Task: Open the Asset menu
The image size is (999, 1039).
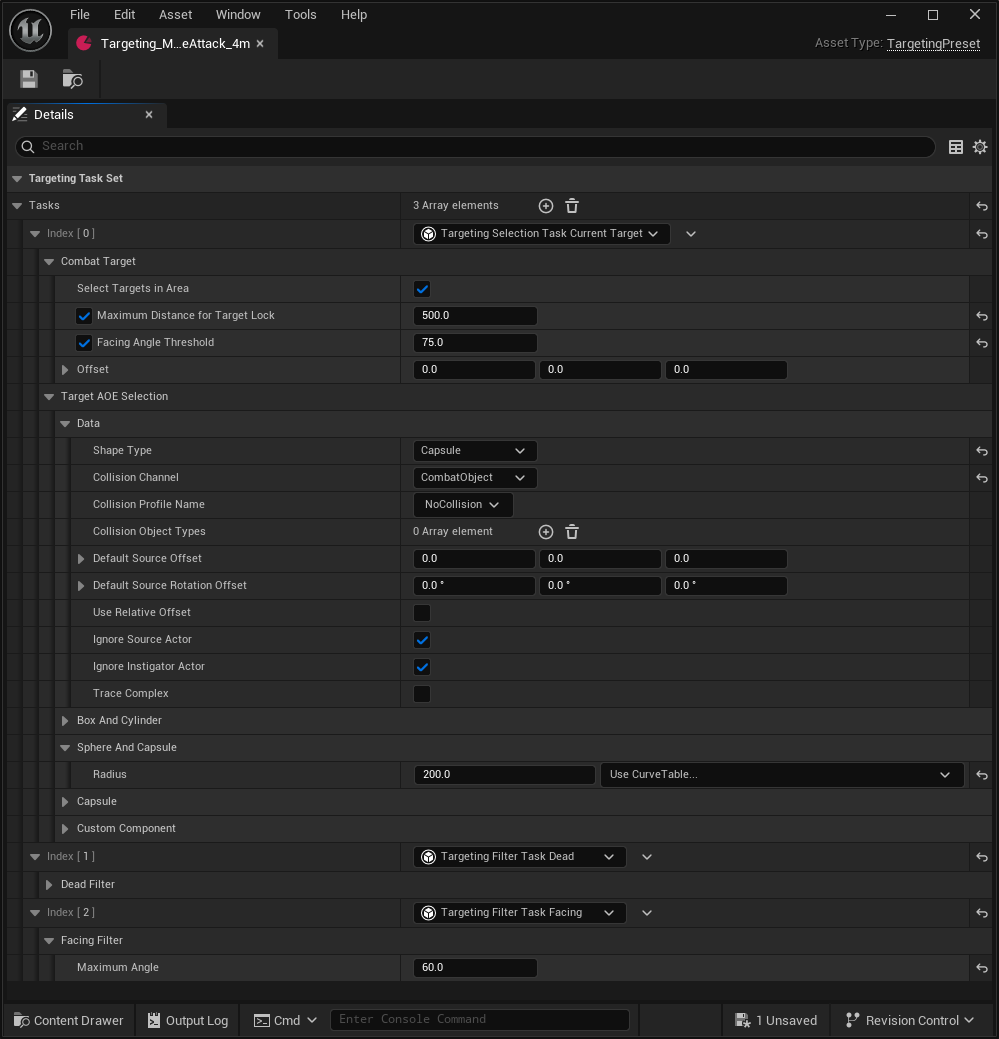Action: click(176, 15)
